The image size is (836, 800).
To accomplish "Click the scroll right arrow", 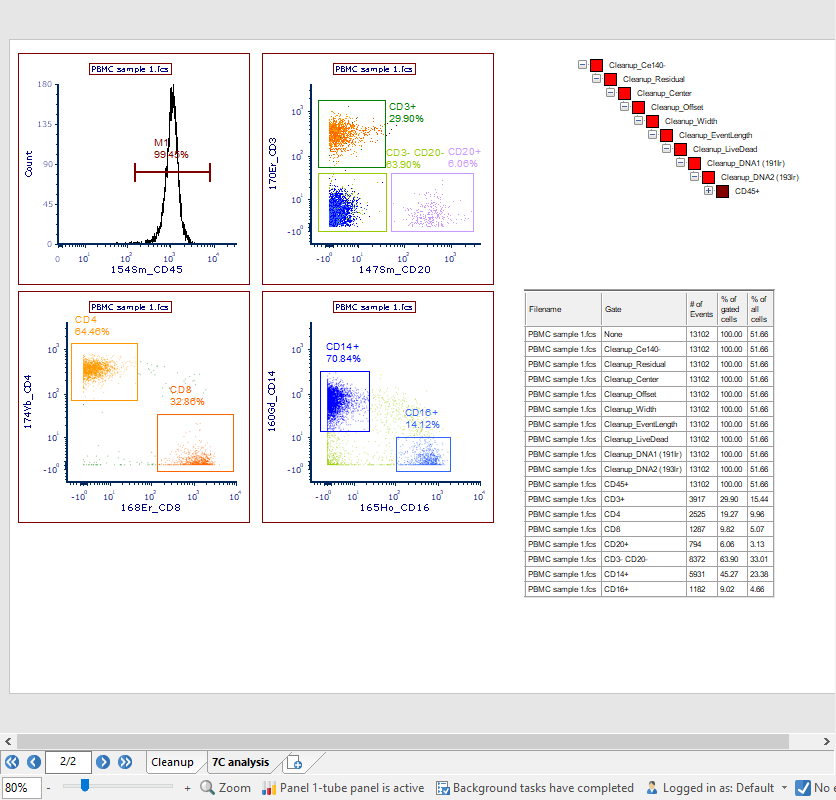I will pyautogui.click(x=826, y=741).
